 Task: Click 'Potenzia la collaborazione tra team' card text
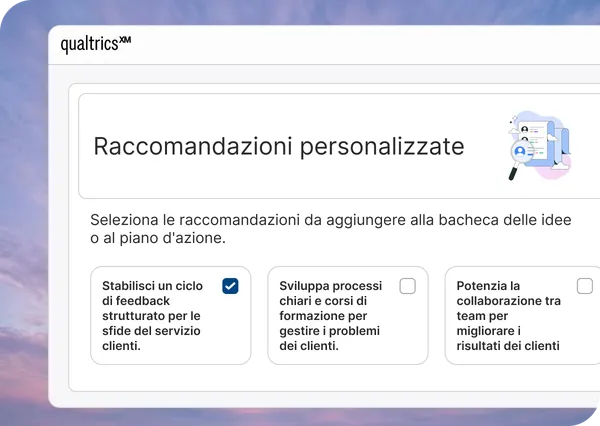pos(509,316)
